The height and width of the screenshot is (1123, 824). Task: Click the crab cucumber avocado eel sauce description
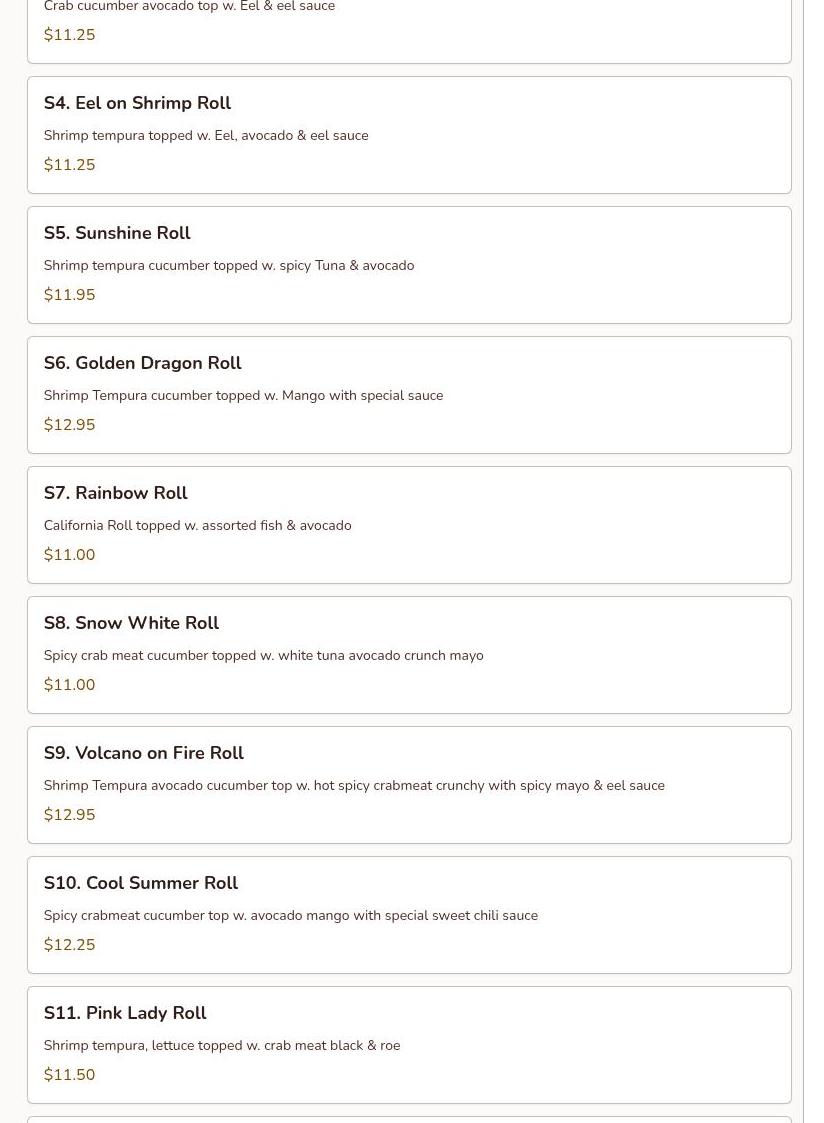click(189, 7)
